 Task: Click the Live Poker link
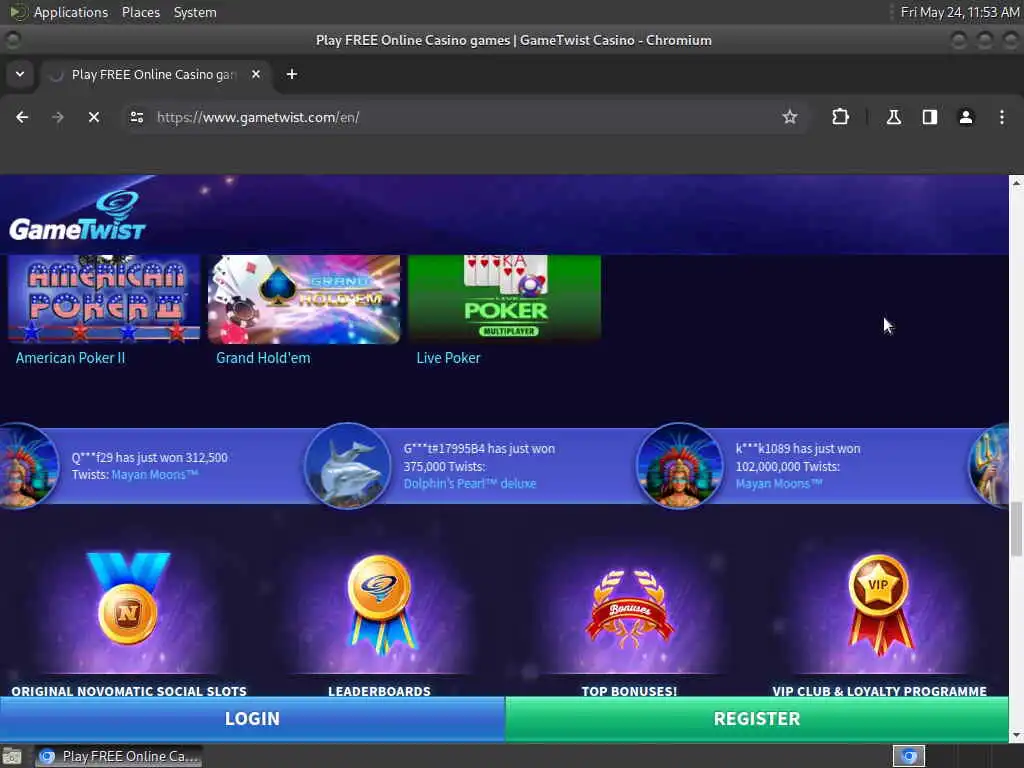point(448,358)
